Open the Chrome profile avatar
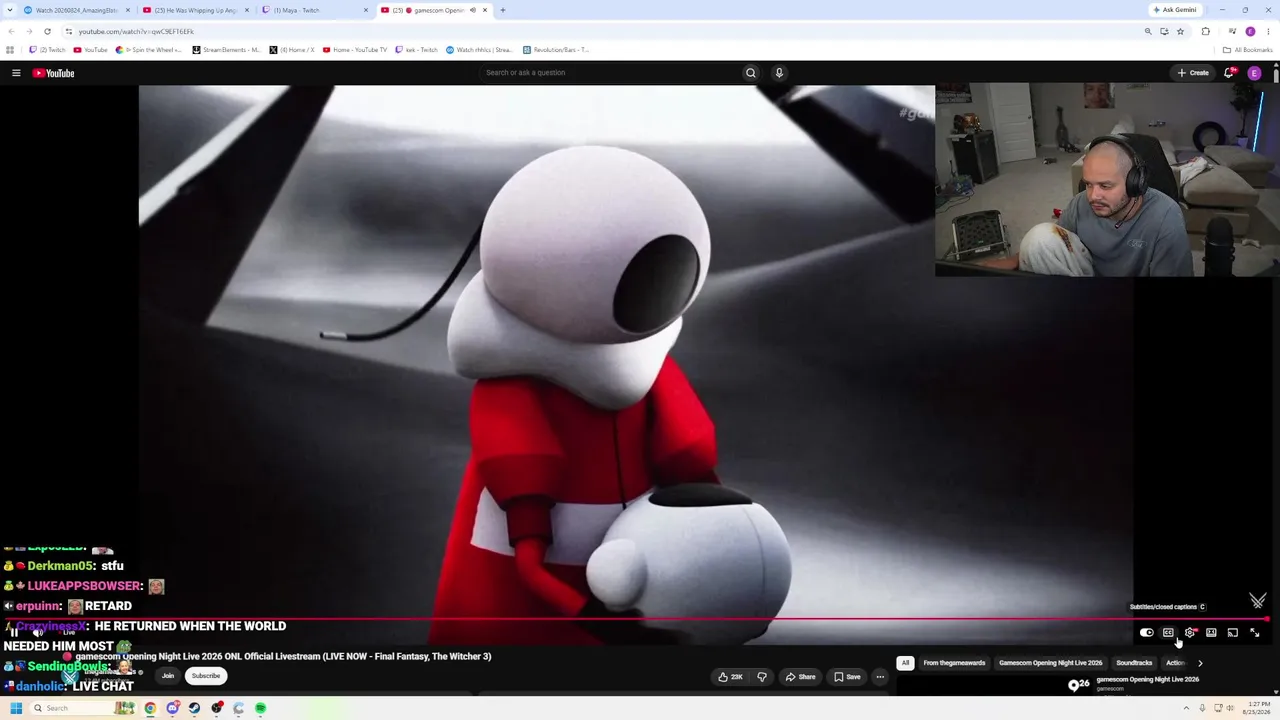Viewport: 1280px width, 720px height. [x=1250, y=31]
